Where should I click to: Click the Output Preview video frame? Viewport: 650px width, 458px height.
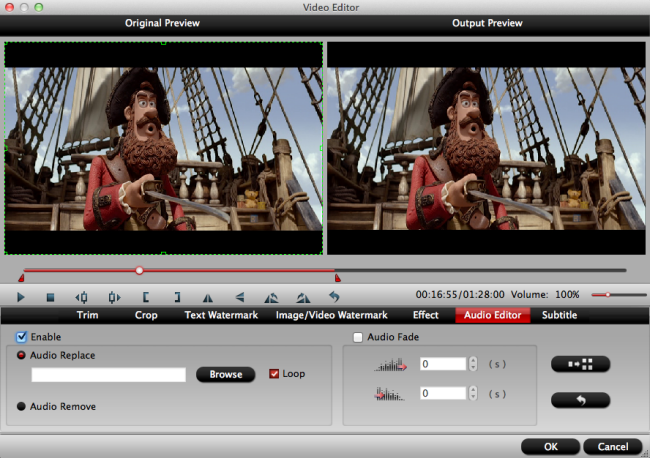pyautogui.click(x=486, y=148)
